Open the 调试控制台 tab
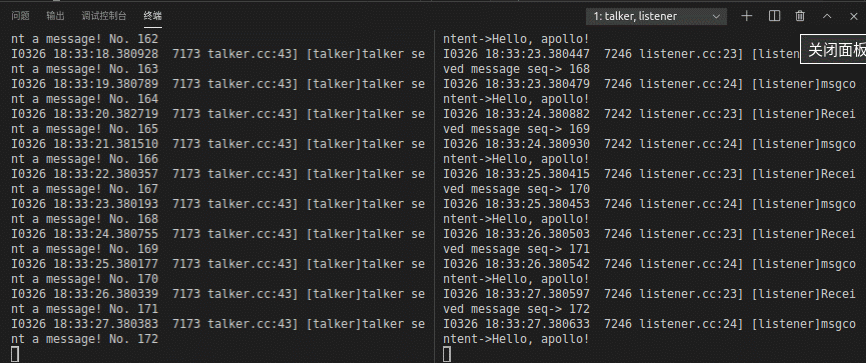The image size is (866, 363). pos(104,16)
